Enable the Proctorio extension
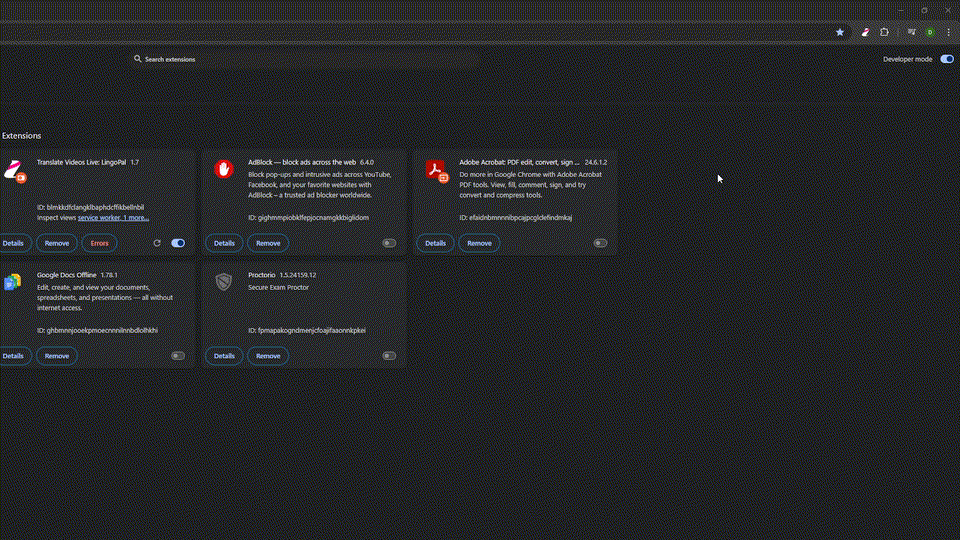 click(389, 356)
